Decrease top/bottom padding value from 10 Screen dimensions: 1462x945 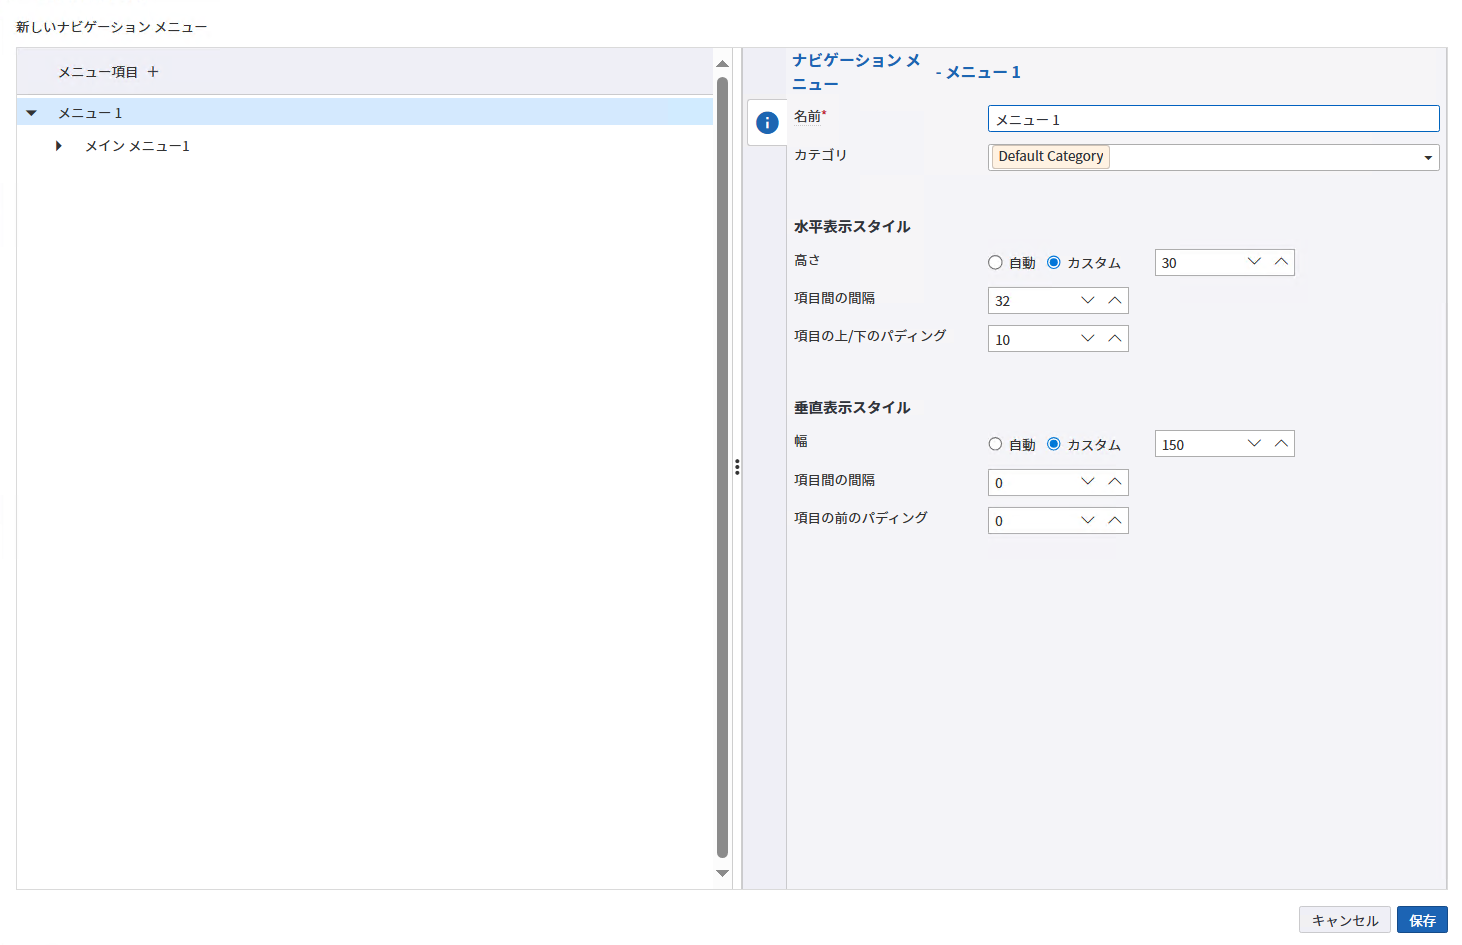[1088, 339]
